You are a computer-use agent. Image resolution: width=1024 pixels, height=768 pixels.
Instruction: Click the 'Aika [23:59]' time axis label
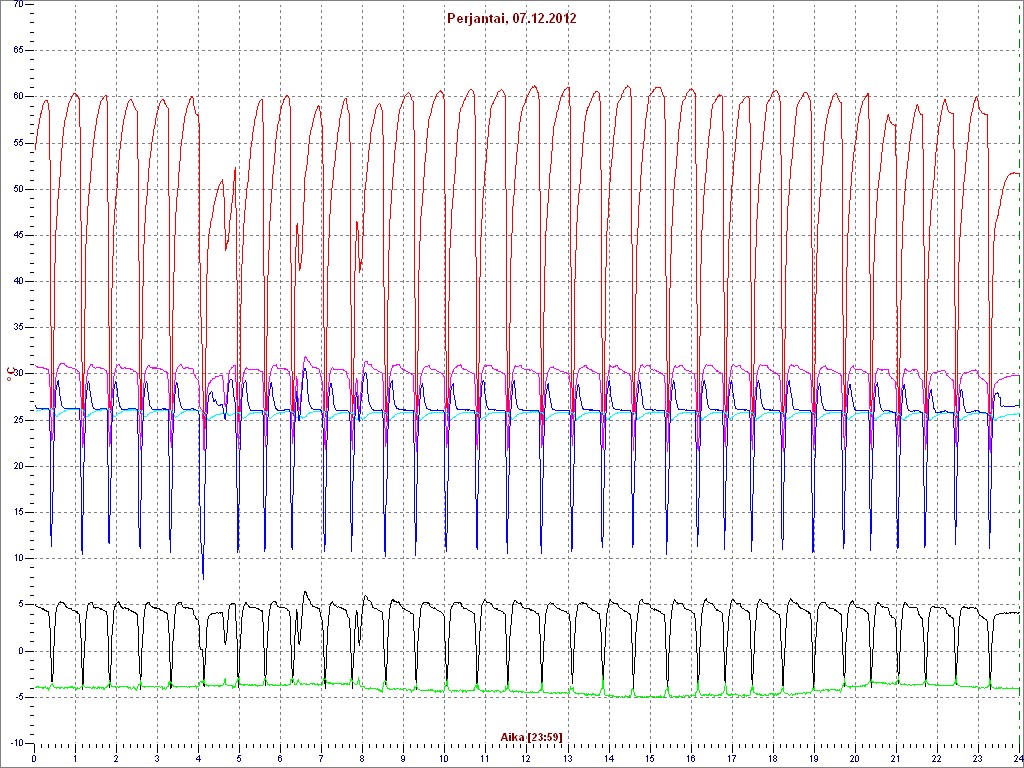click(531, 738)
